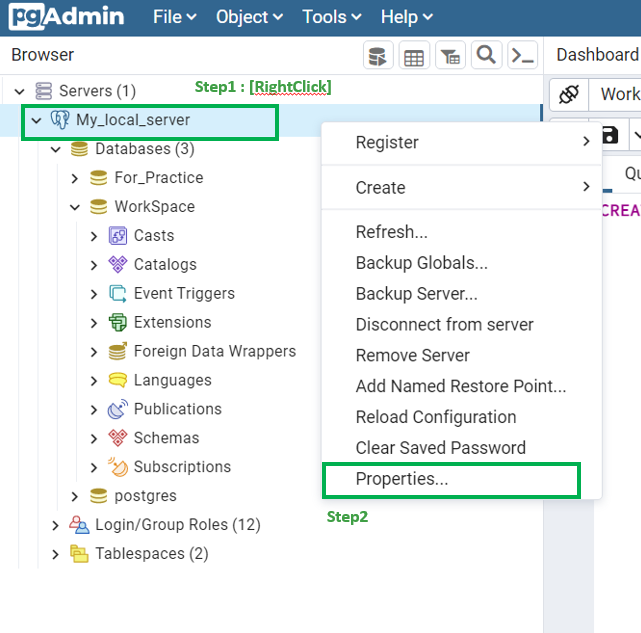Select Clear Saved Password entry
641x633 pixels.
pyautogui.click(x=462, y=448)
